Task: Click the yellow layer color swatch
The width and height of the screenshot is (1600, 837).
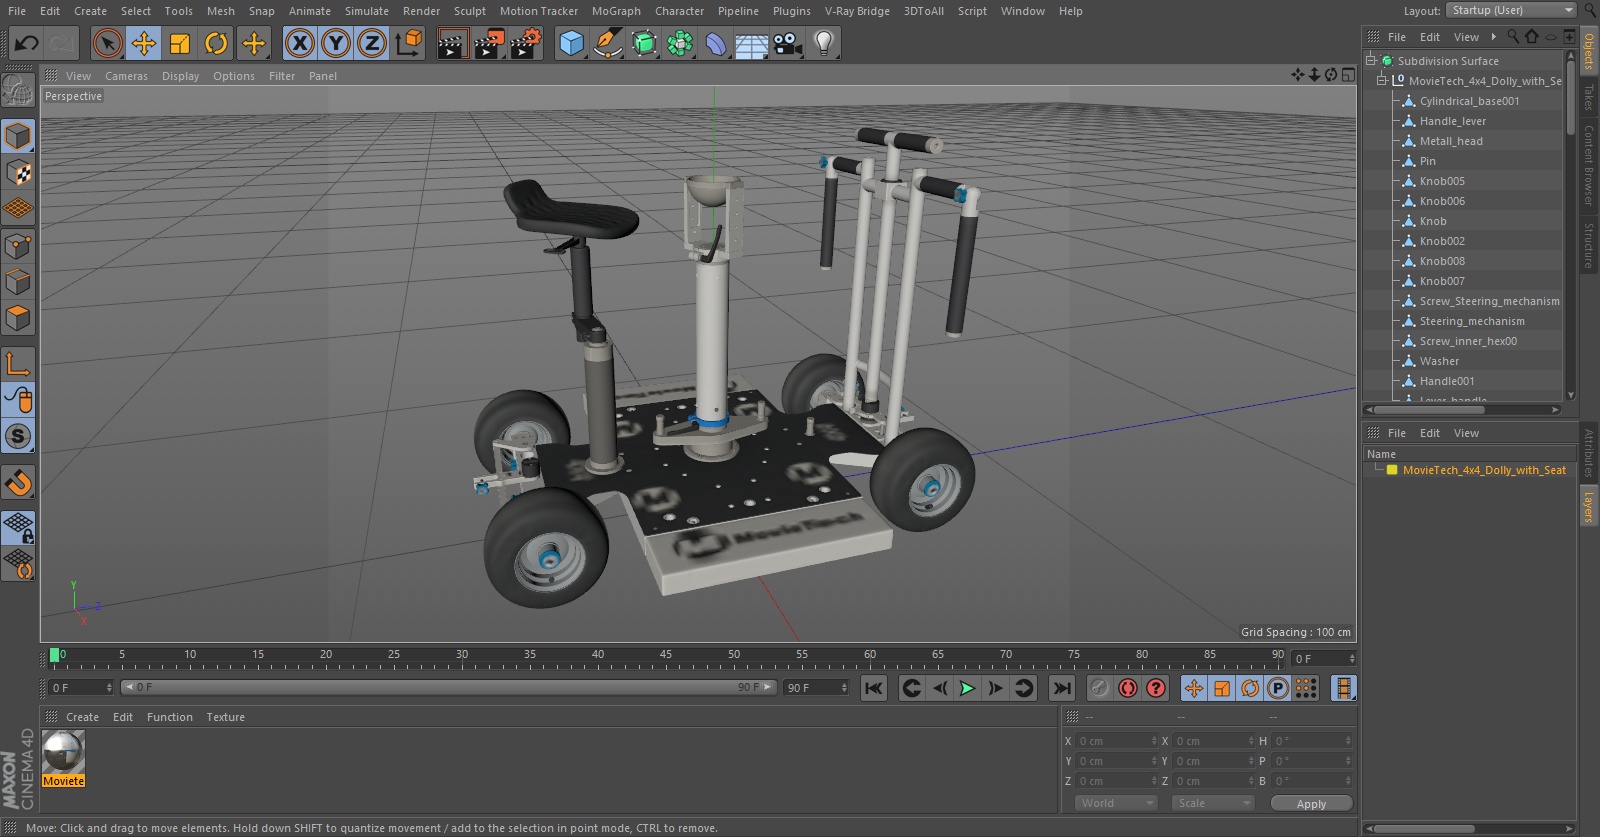Action: pyautogui.click(x=1391, y=470)
